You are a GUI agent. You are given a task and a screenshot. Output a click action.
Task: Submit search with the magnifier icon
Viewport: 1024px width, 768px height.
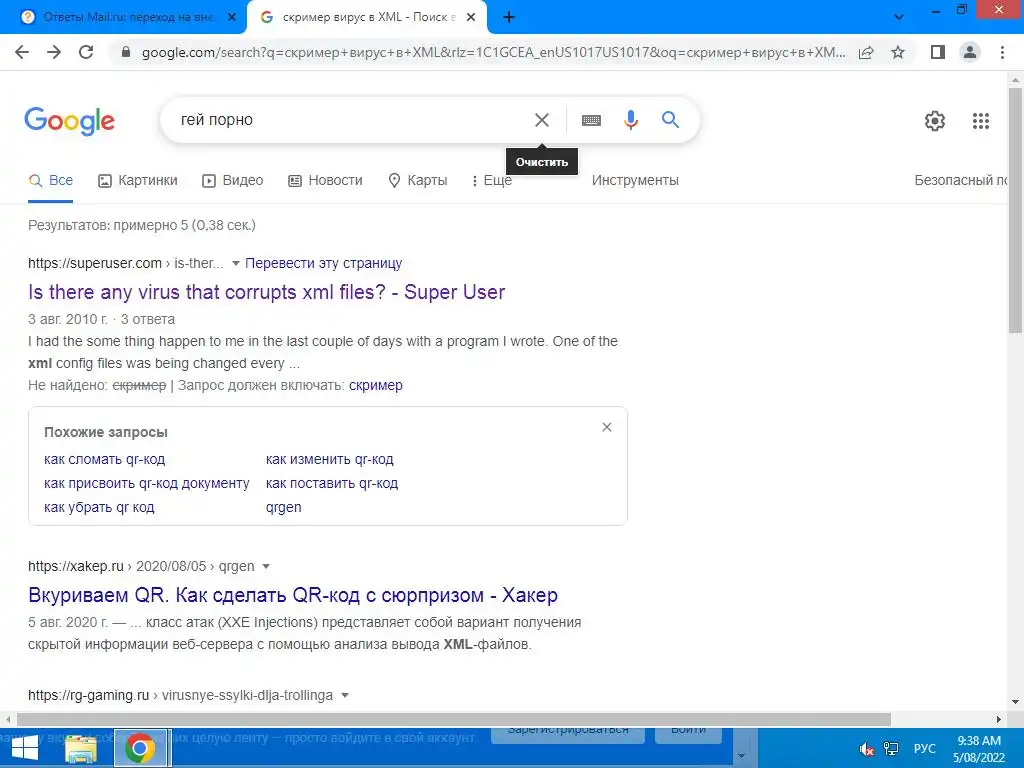pyautogui.click(x=670, y=120)
